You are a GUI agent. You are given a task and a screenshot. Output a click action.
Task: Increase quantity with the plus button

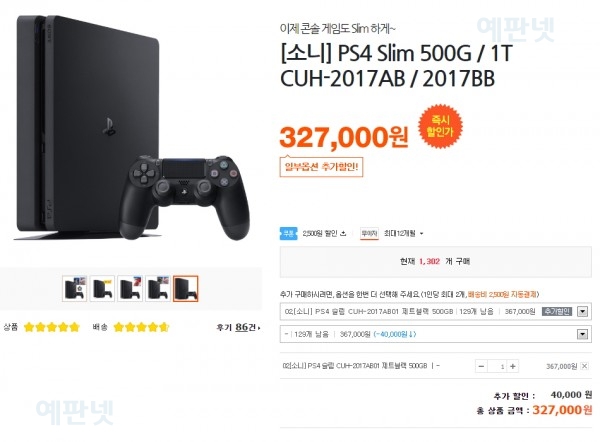click(513, 366)
